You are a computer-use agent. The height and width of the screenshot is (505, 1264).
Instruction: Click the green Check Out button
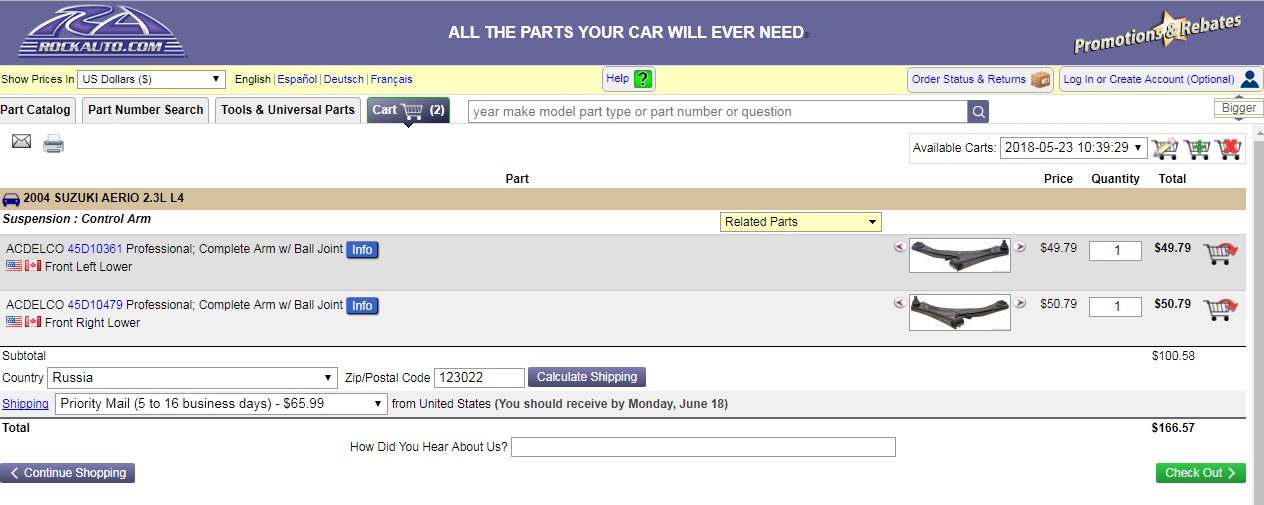[1200, 473]
